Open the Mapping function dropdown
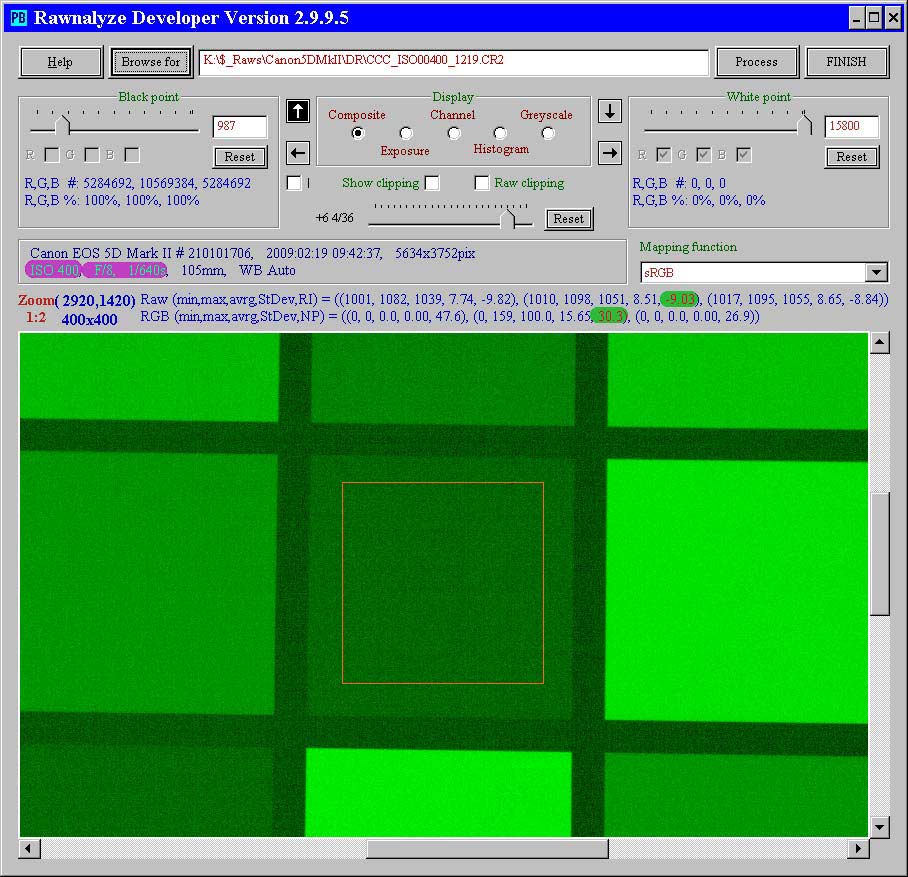The image size is (908, 877). point(876,272)
